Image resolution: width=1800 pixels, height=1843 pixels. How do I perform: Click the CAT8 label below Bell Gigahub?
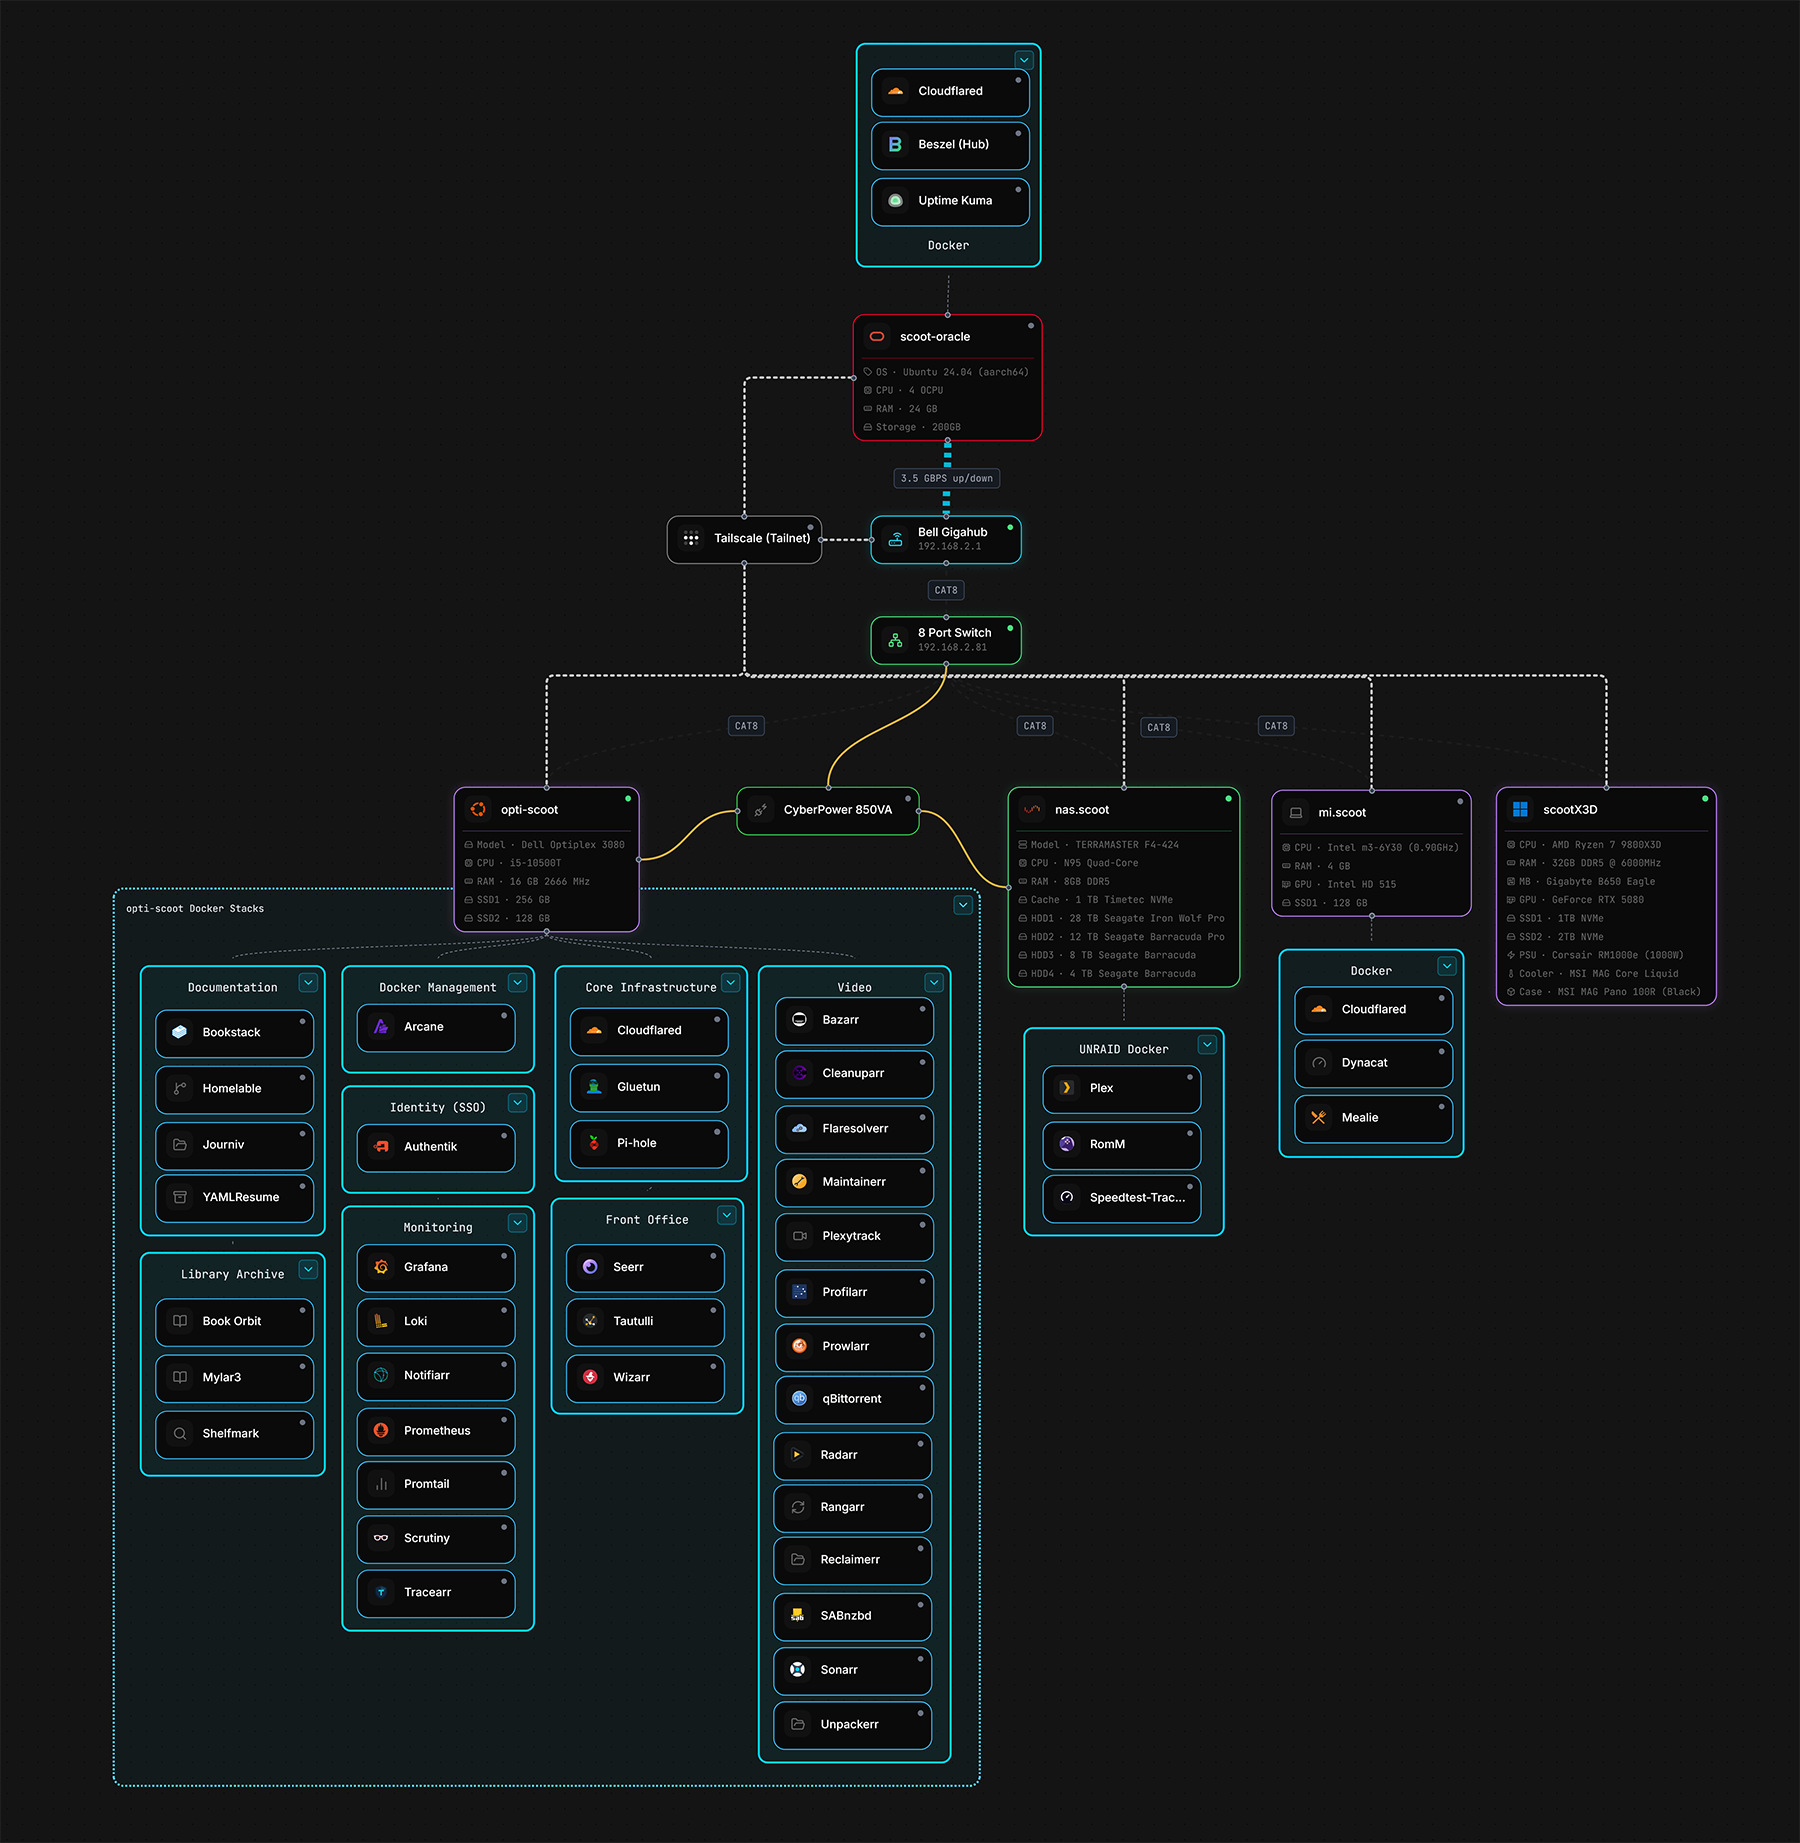(x=946, y=590)
